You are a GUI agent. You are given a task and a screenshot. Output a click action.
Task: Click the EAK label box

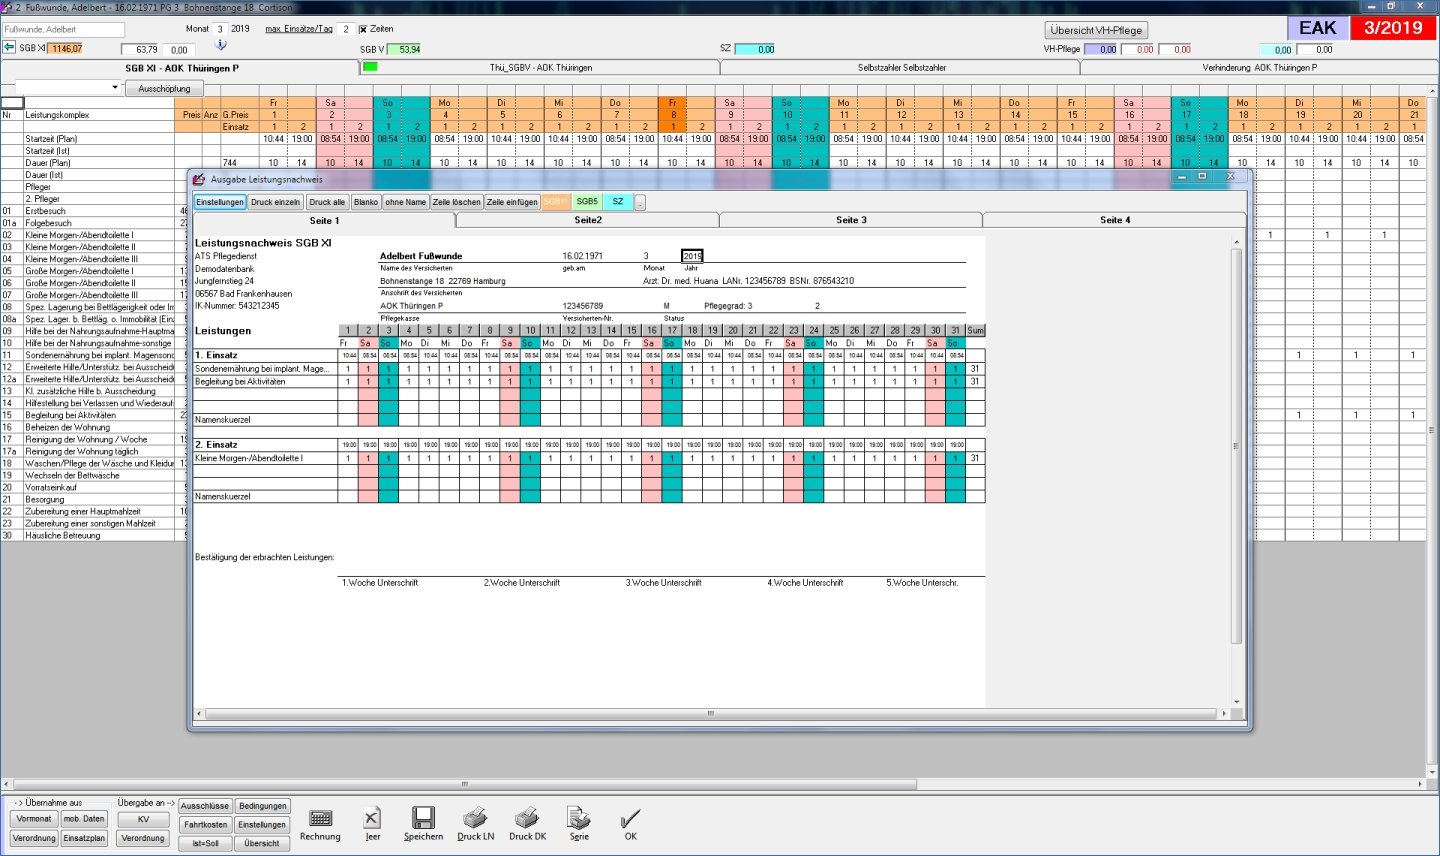point(1318,28)
